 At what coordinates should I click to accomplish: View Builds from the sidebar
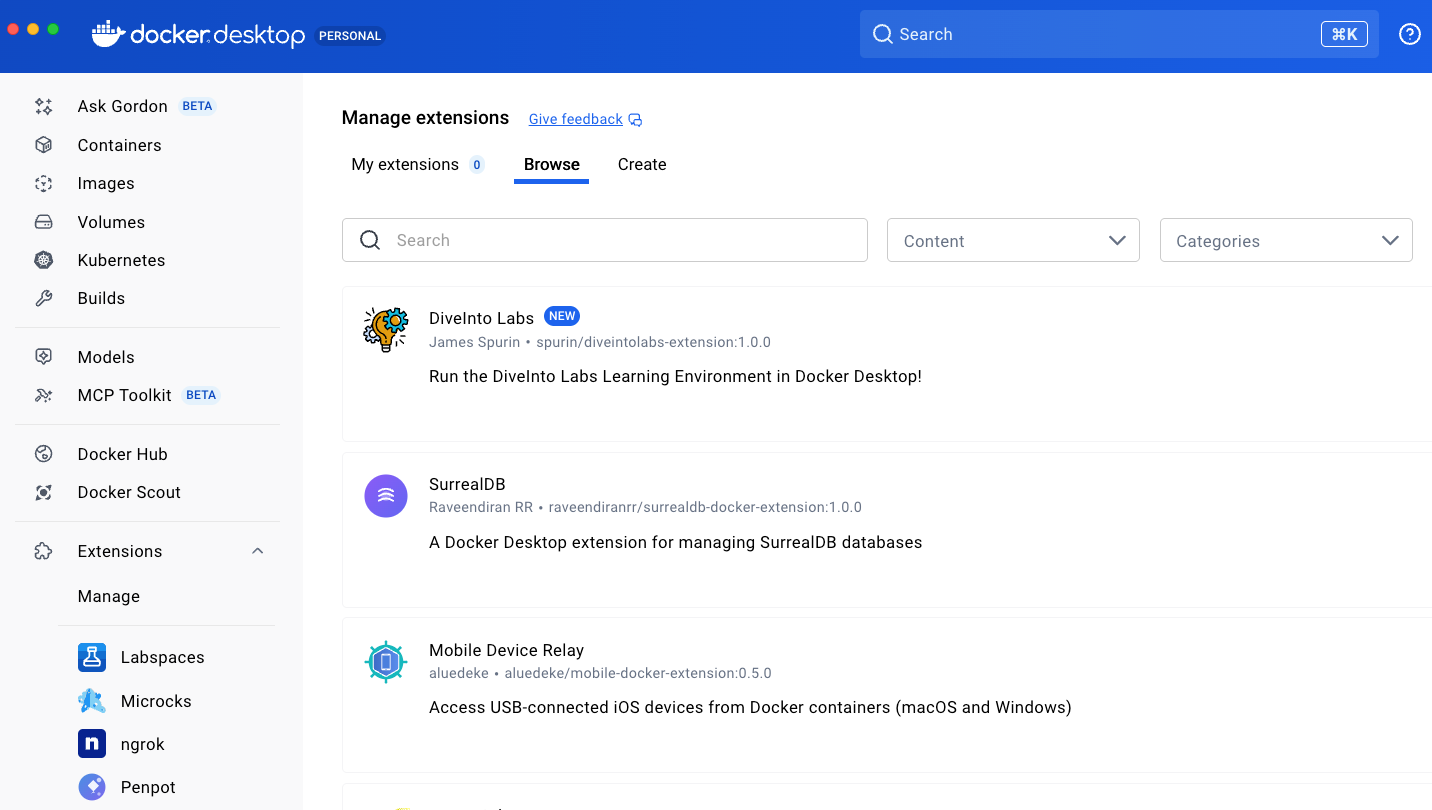[103, 298]
